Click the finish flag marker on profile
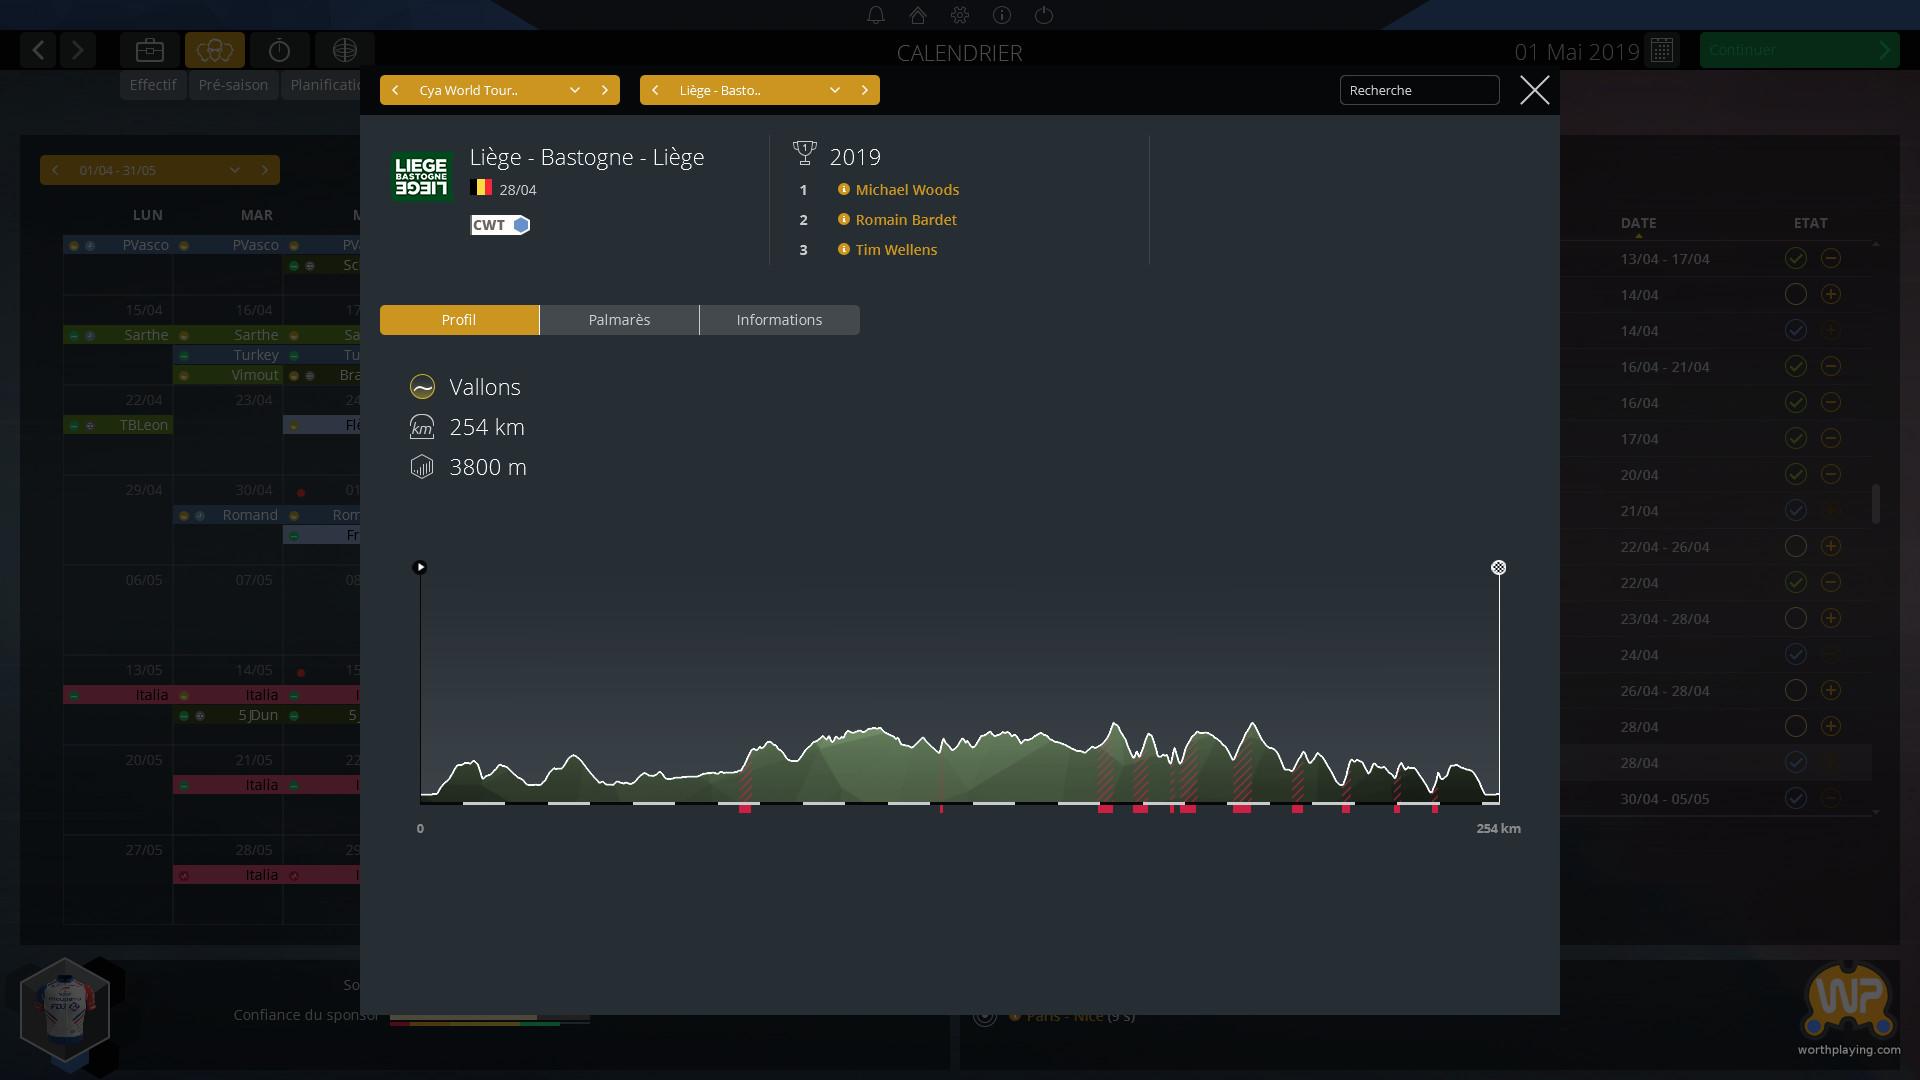The image size is (1920, 1080). click(1498, 568)
